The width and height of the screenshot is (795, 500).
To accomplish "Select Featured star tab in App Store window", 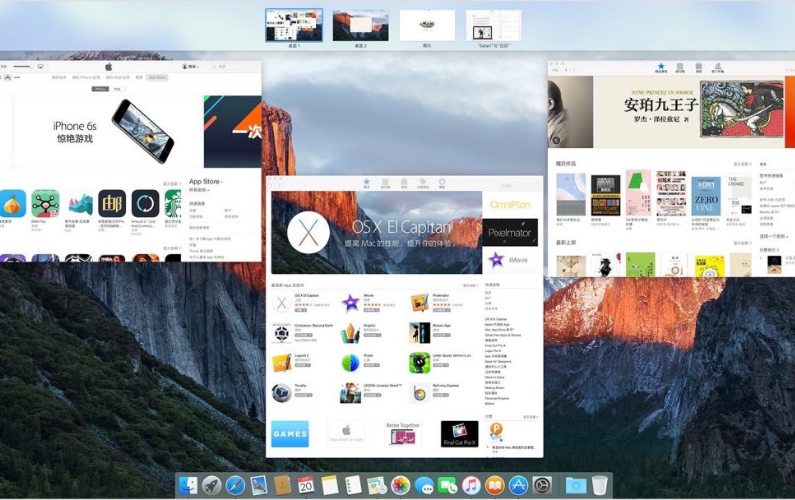I will tap(366, 183).
